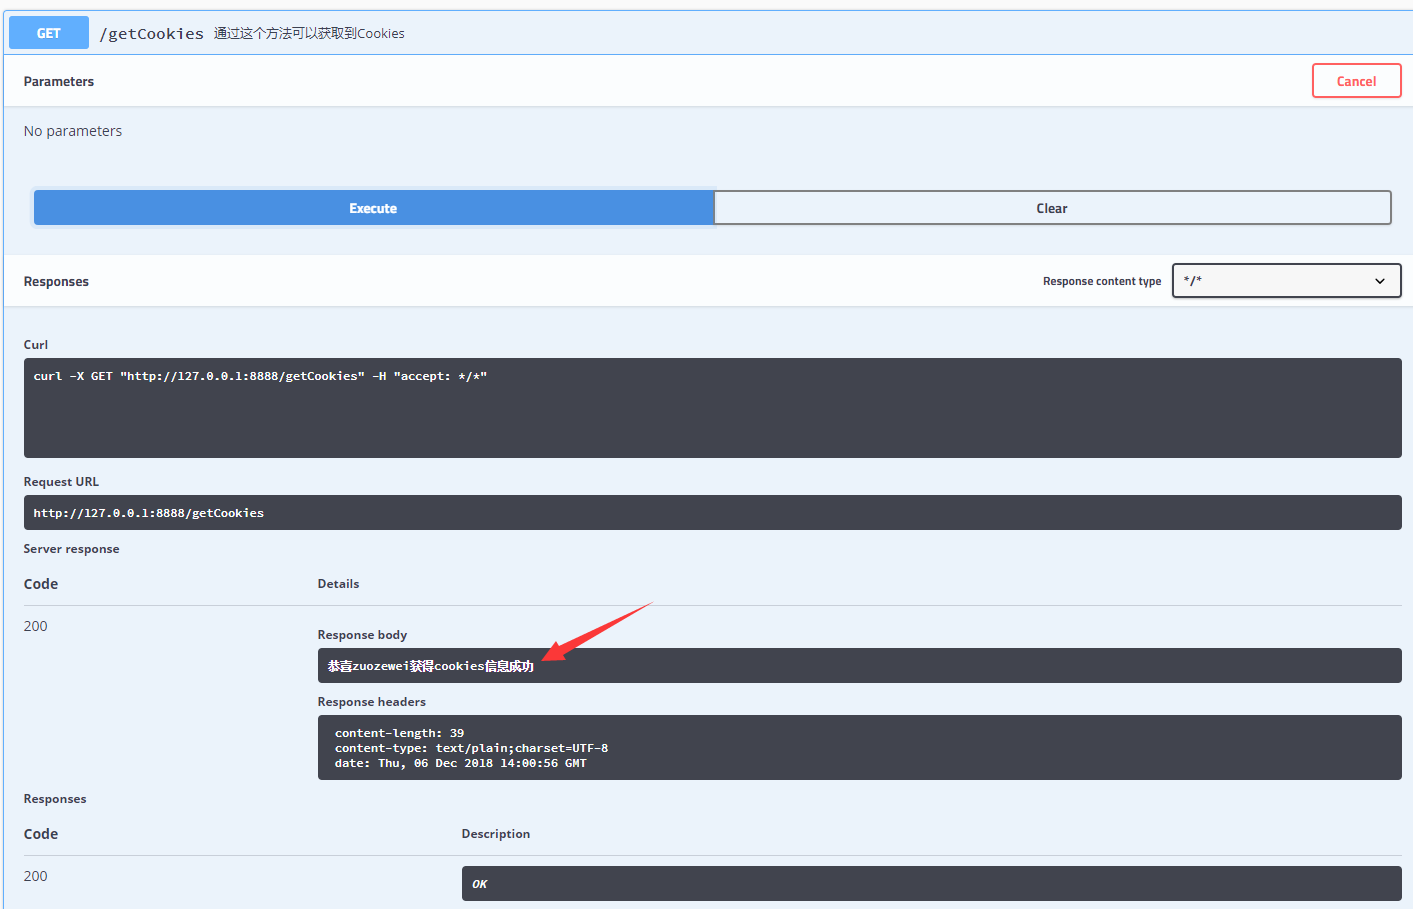1413x909 pixels.
Task: Click the 'Server response' label
Action: pos(71,549)
